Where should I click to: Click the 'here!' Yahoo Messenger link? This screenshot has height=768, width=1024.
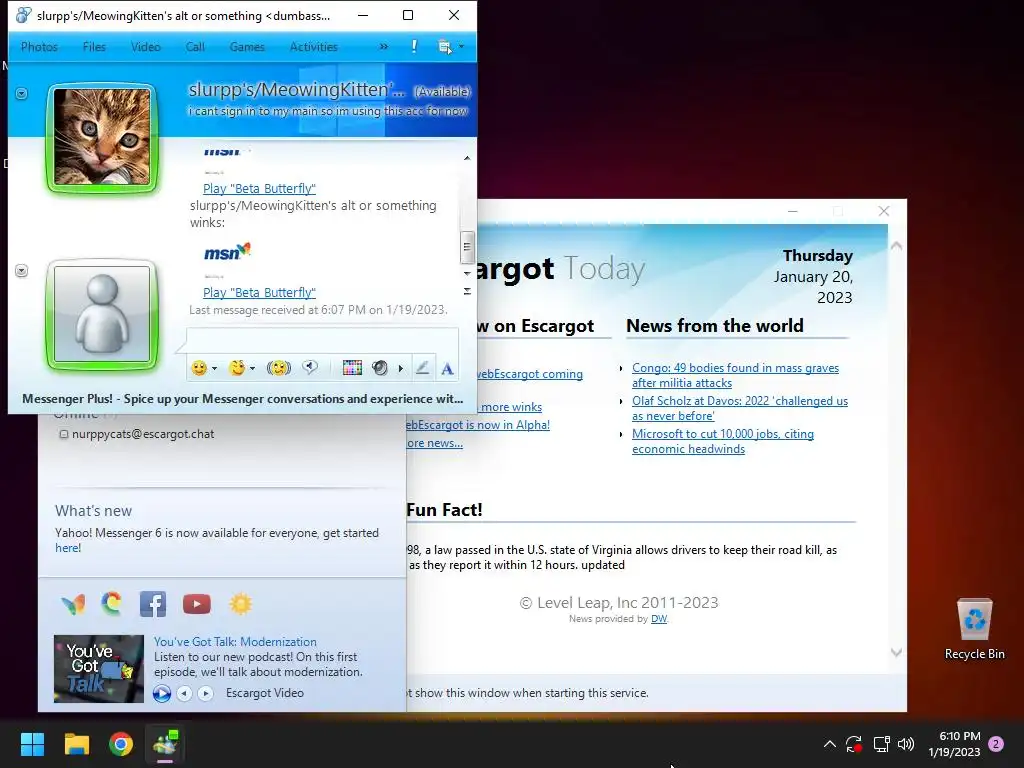(68, 548)
